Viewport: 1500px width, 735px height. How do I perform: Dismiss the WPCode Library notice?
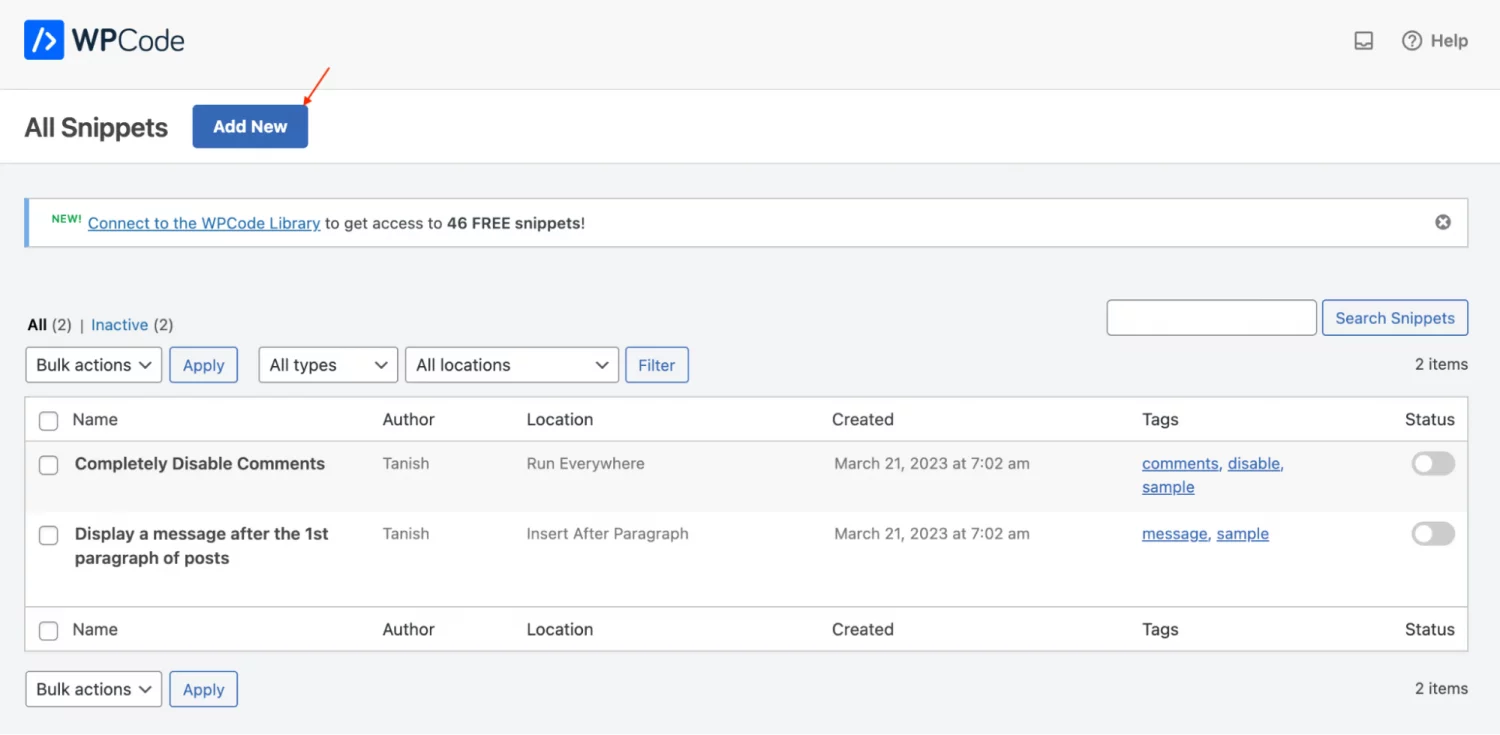pos(1442,222)
